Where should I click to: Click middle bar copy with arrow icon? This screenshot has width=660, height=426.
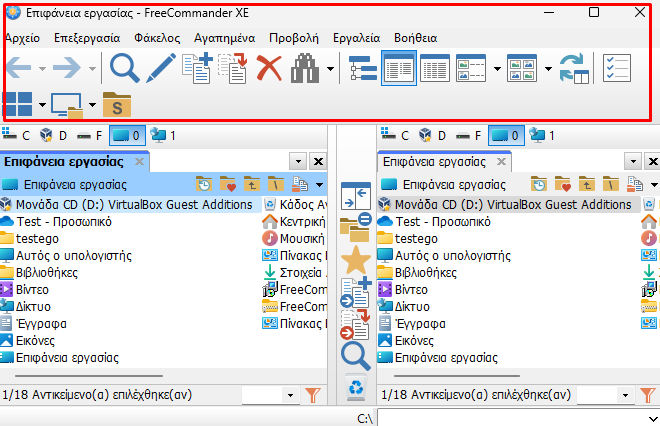[x=356, y=292]
